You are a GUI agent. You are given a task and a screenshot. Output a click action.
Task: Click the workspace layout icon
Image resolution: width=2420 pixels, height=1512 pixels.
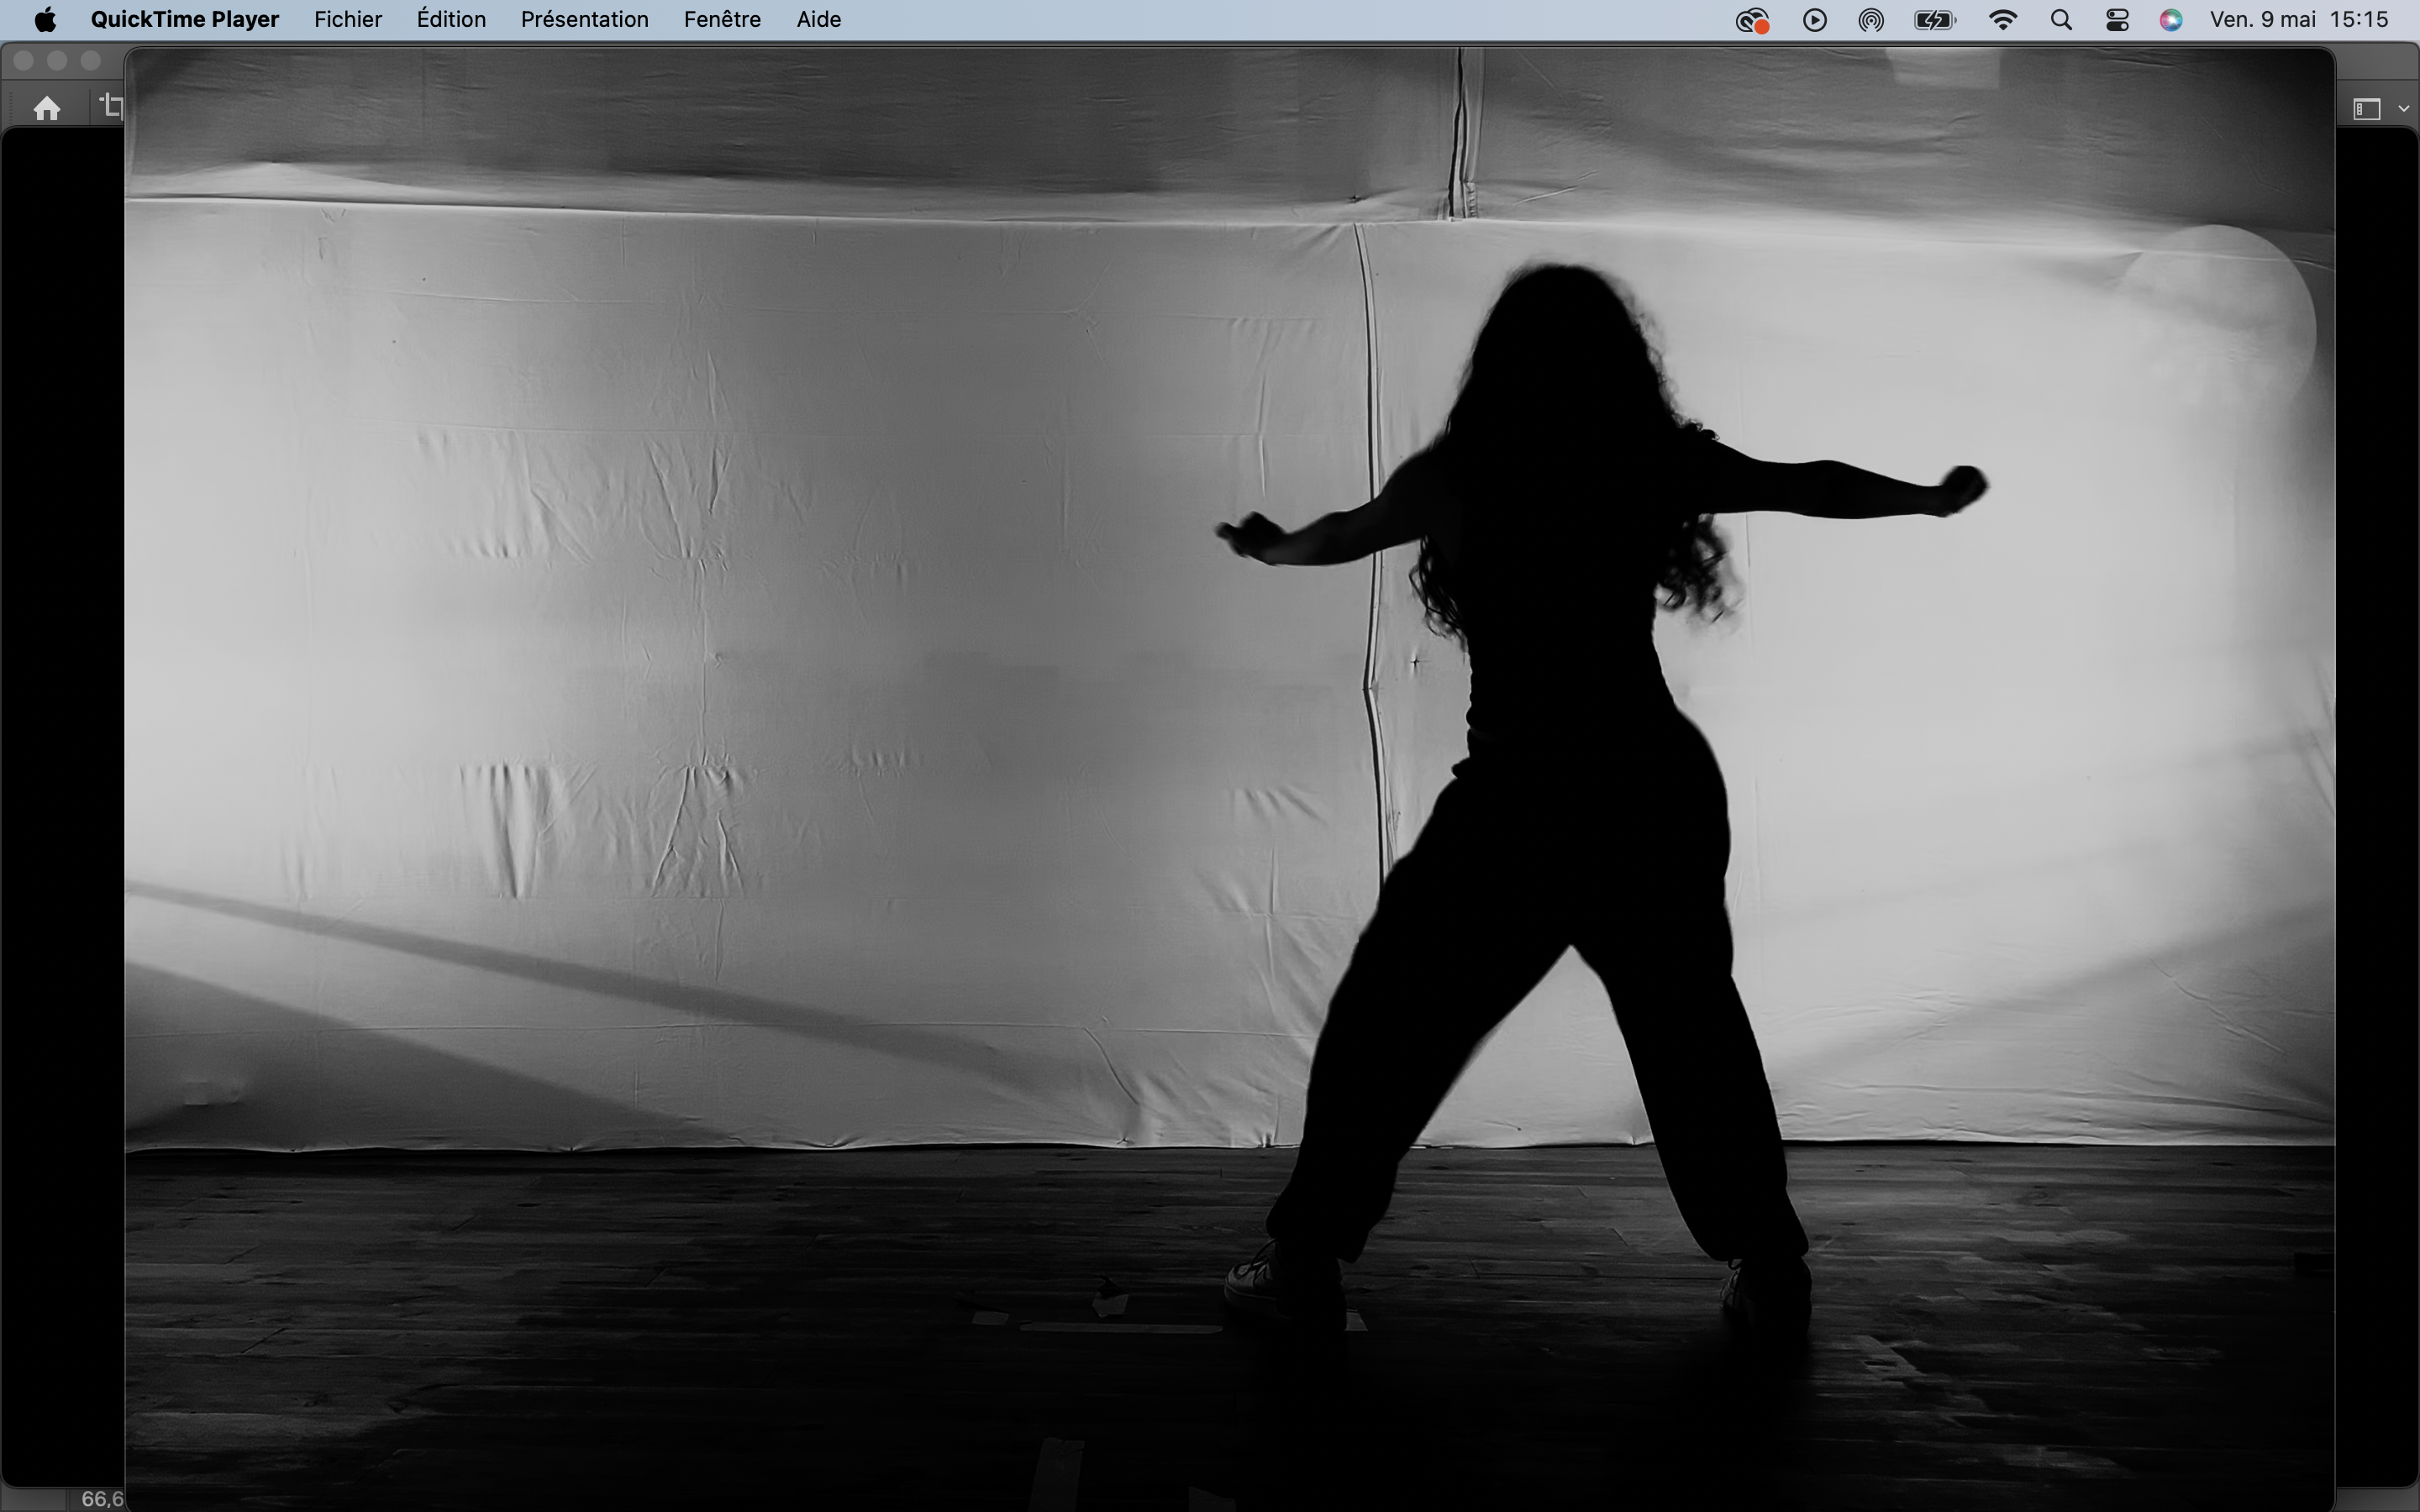(x=2366, y=109)
